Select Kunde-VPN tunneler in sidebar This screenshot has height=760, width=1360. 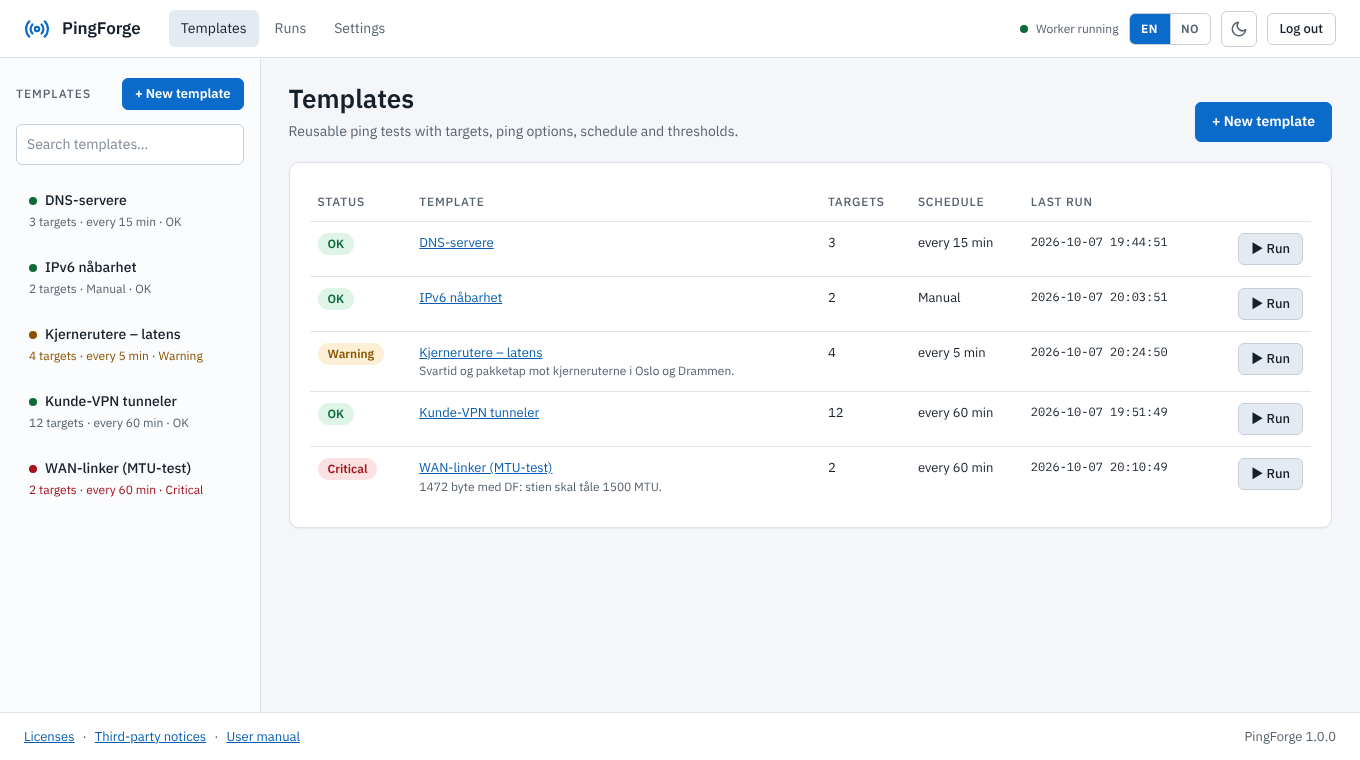click(130, 411)
